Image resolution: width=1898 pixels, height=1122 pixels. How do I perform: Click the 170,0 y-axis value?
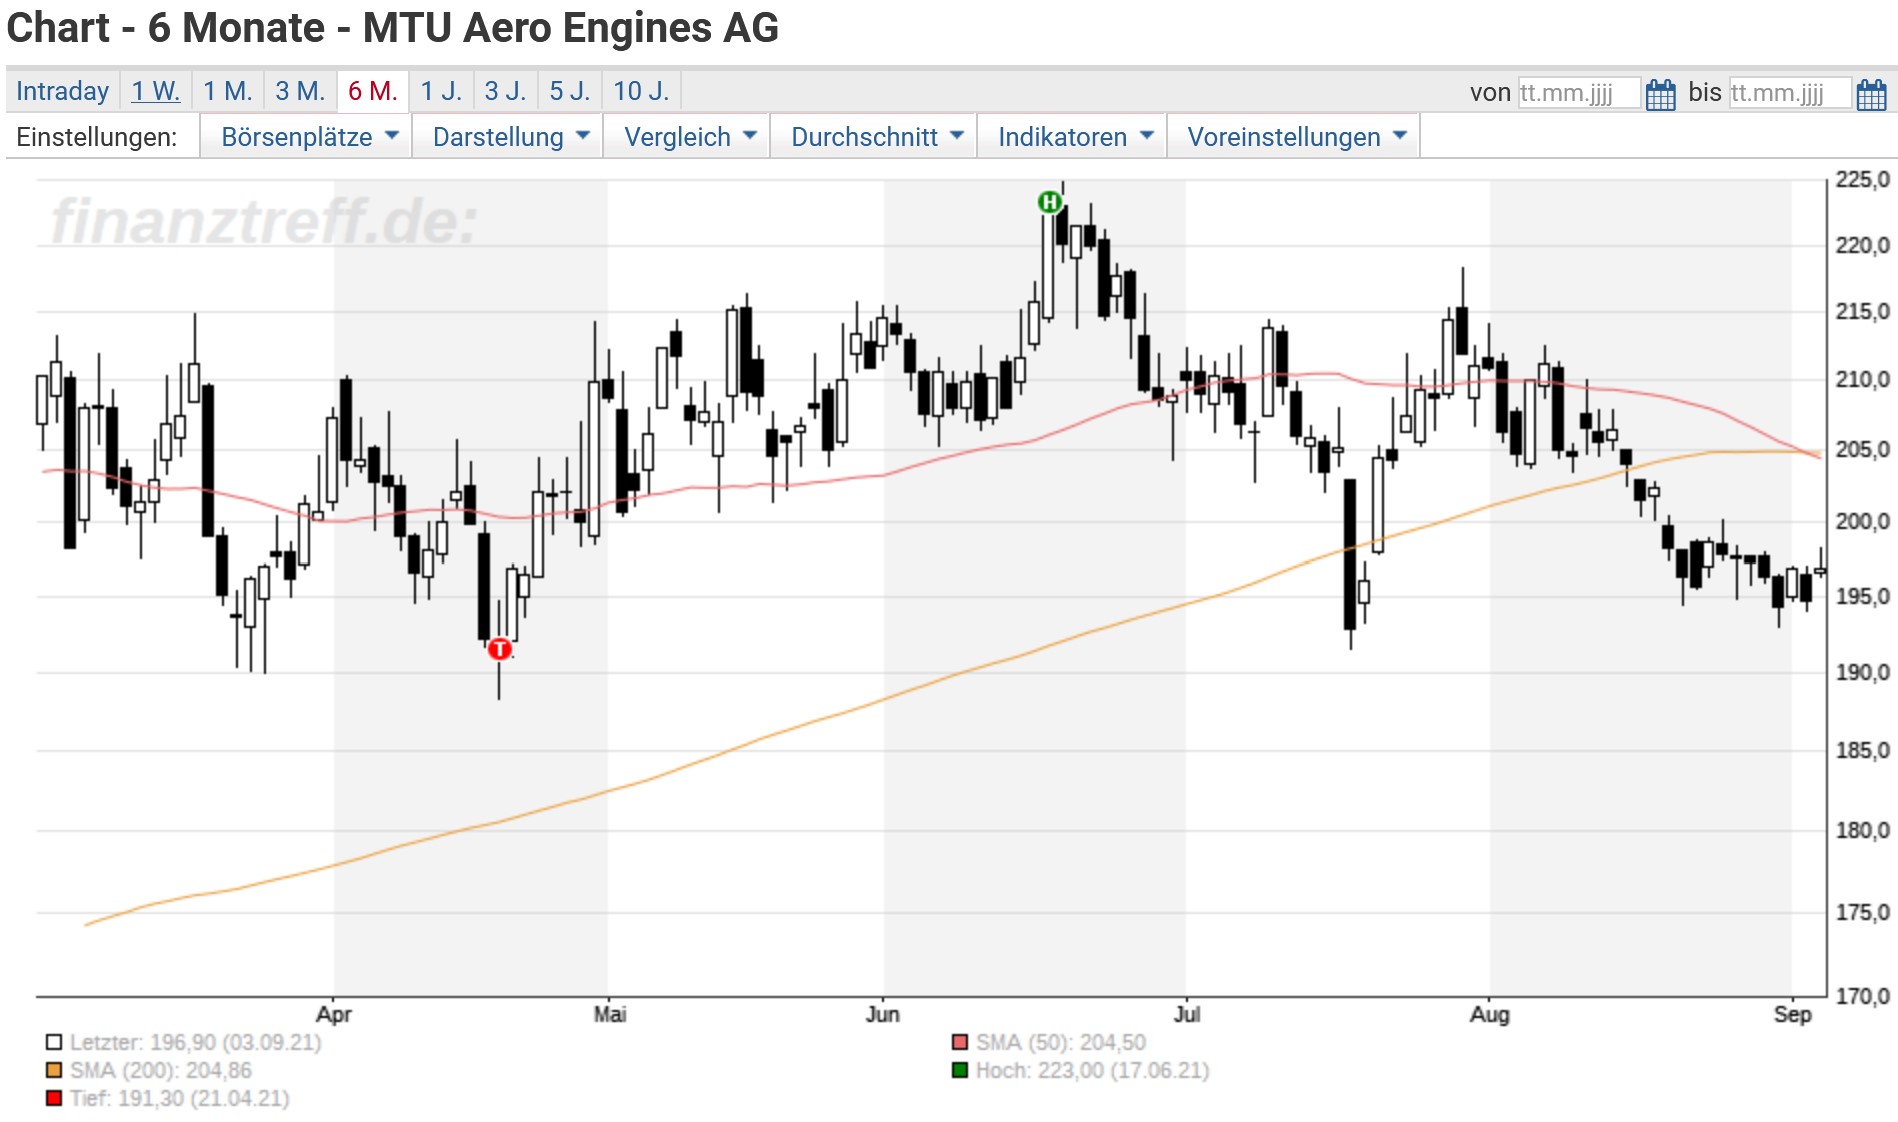pos(1863,997)
